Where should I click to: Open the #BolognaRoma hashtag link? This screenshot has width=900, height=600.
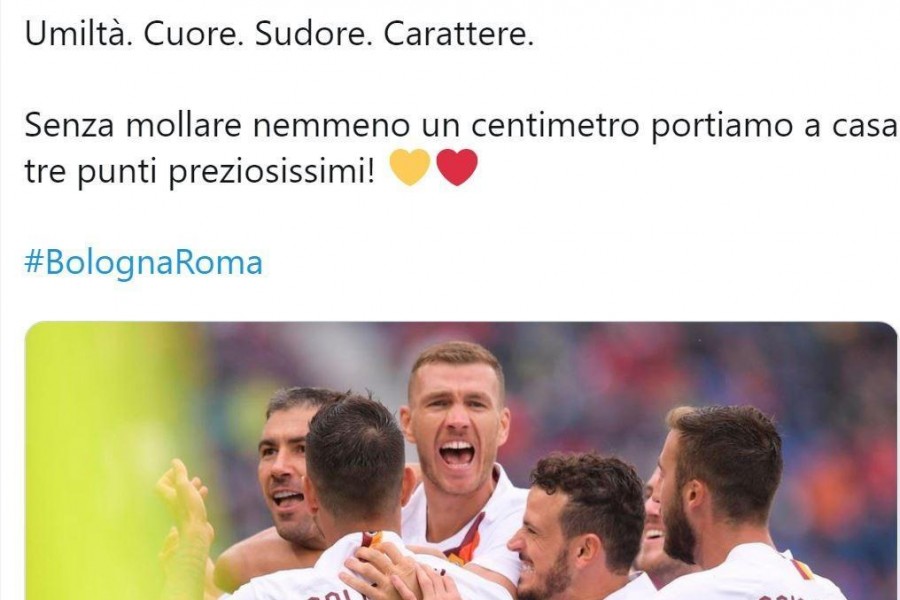[143, 263]
